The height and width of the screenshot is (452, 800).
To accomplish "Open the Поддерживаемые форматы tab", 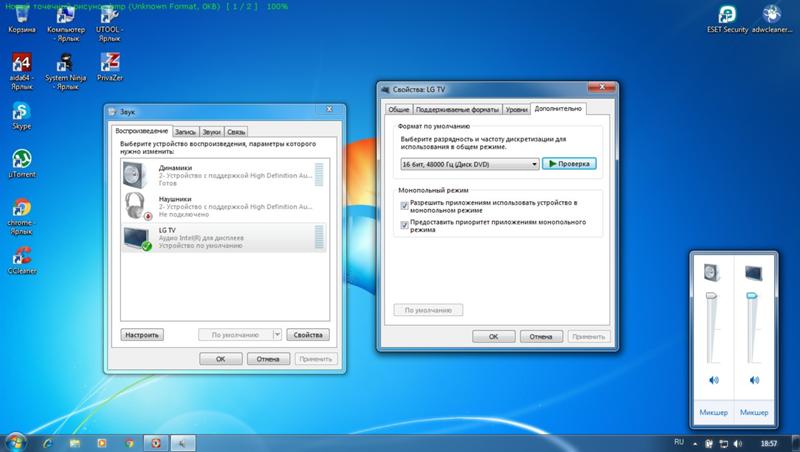I will (x=457, y=109).
